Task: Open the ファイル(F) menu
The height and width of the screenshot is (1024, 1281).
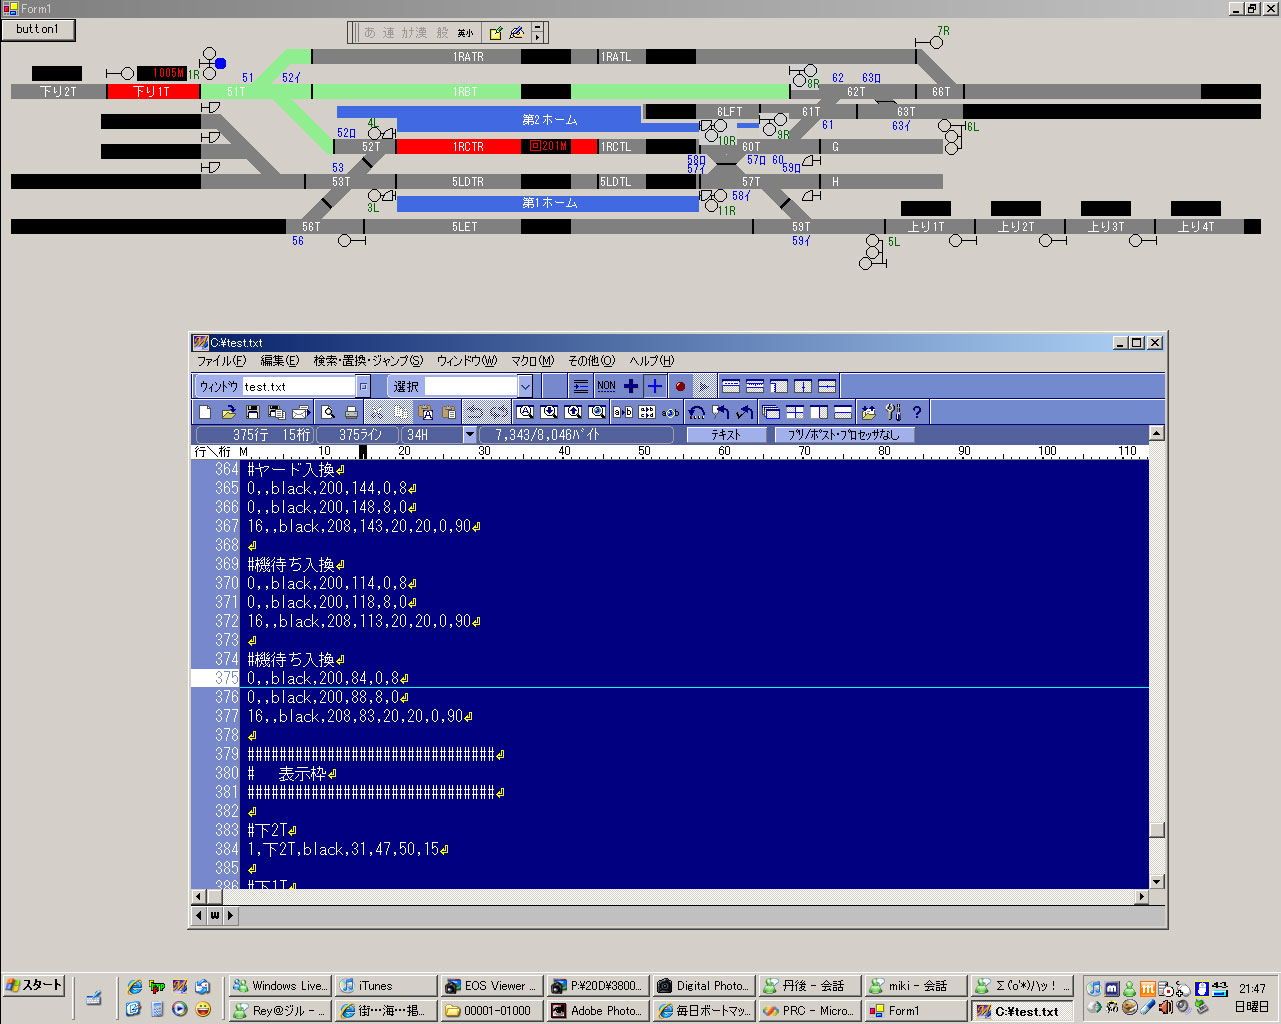Action: pos(221,361)
